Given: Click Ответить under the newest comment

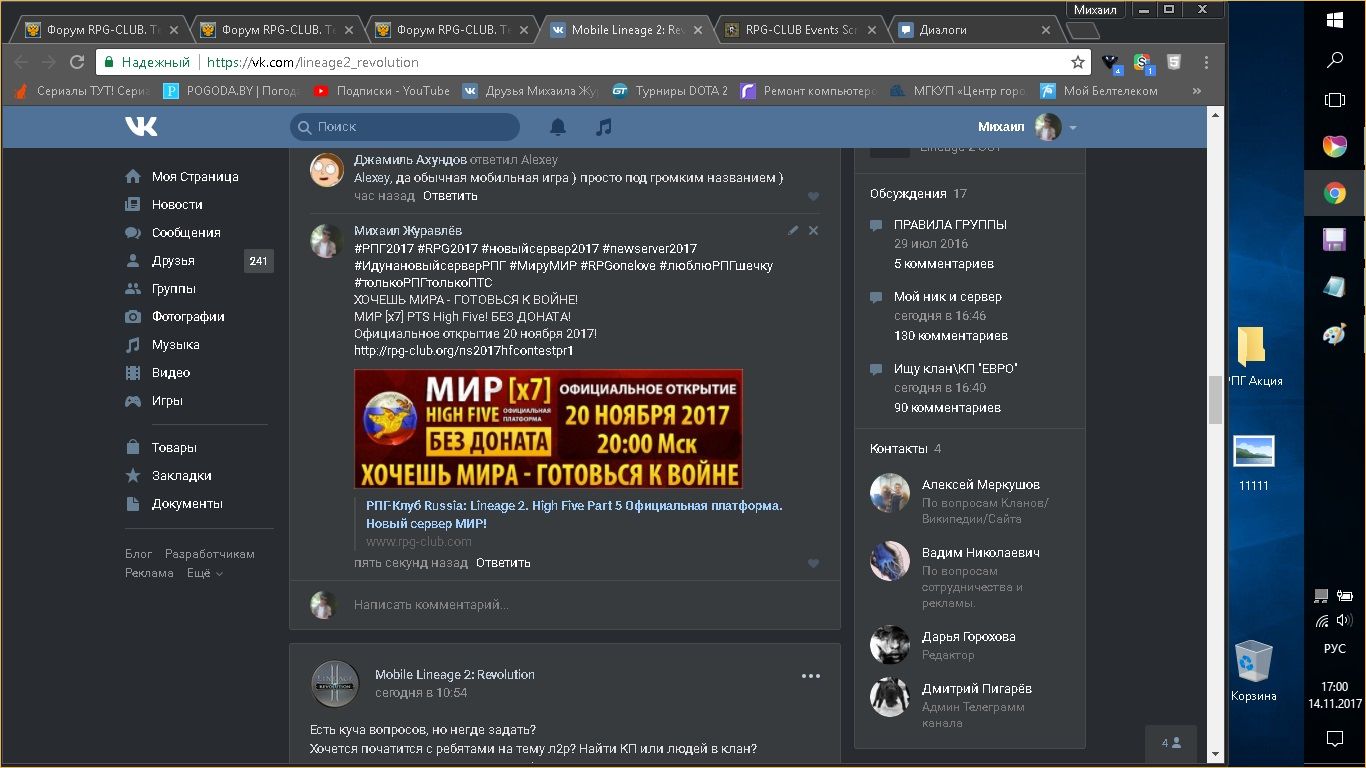Looking at the screenshot, I should pos(503,563).
